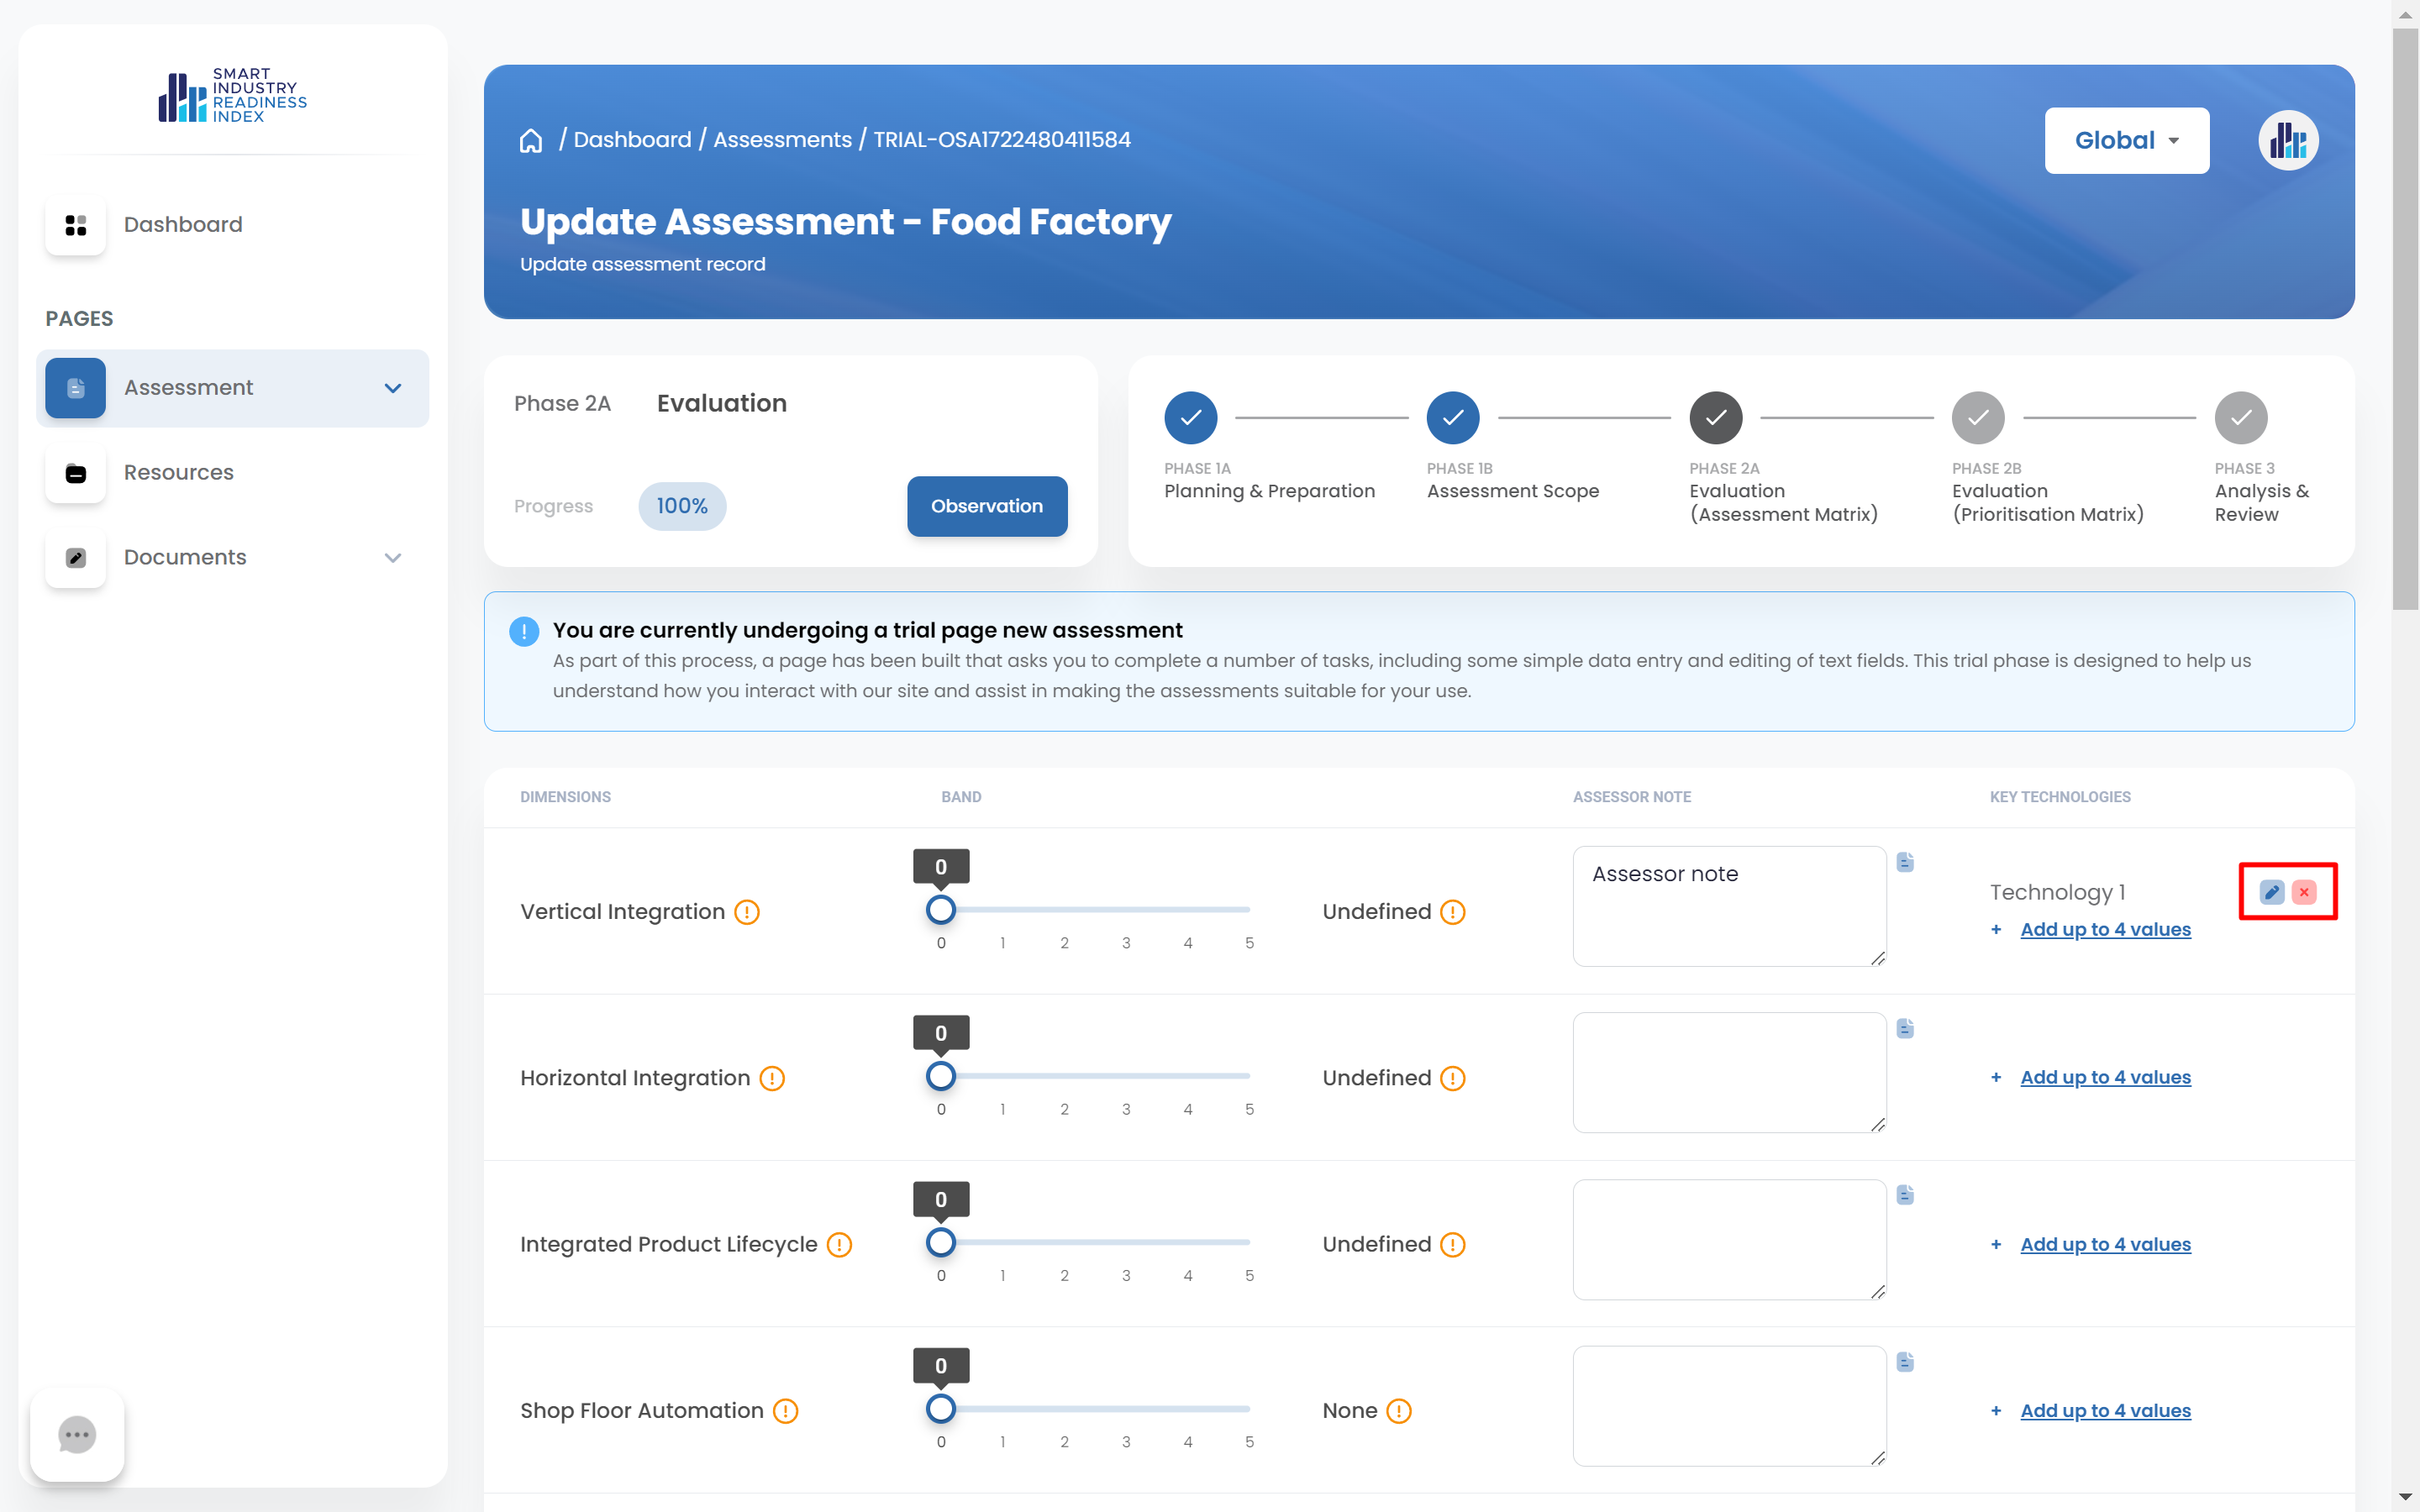This screenshot has width=2420, height=1512.
Task: Click Phase 1A Planning & Preparation step circle
Action: (x=1190, y=418)
